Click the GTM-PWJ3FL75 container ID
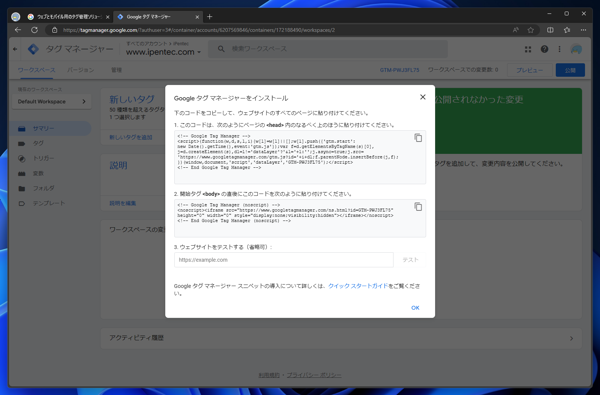The height and width of the screenshot is (395, 600). (399, 70)
